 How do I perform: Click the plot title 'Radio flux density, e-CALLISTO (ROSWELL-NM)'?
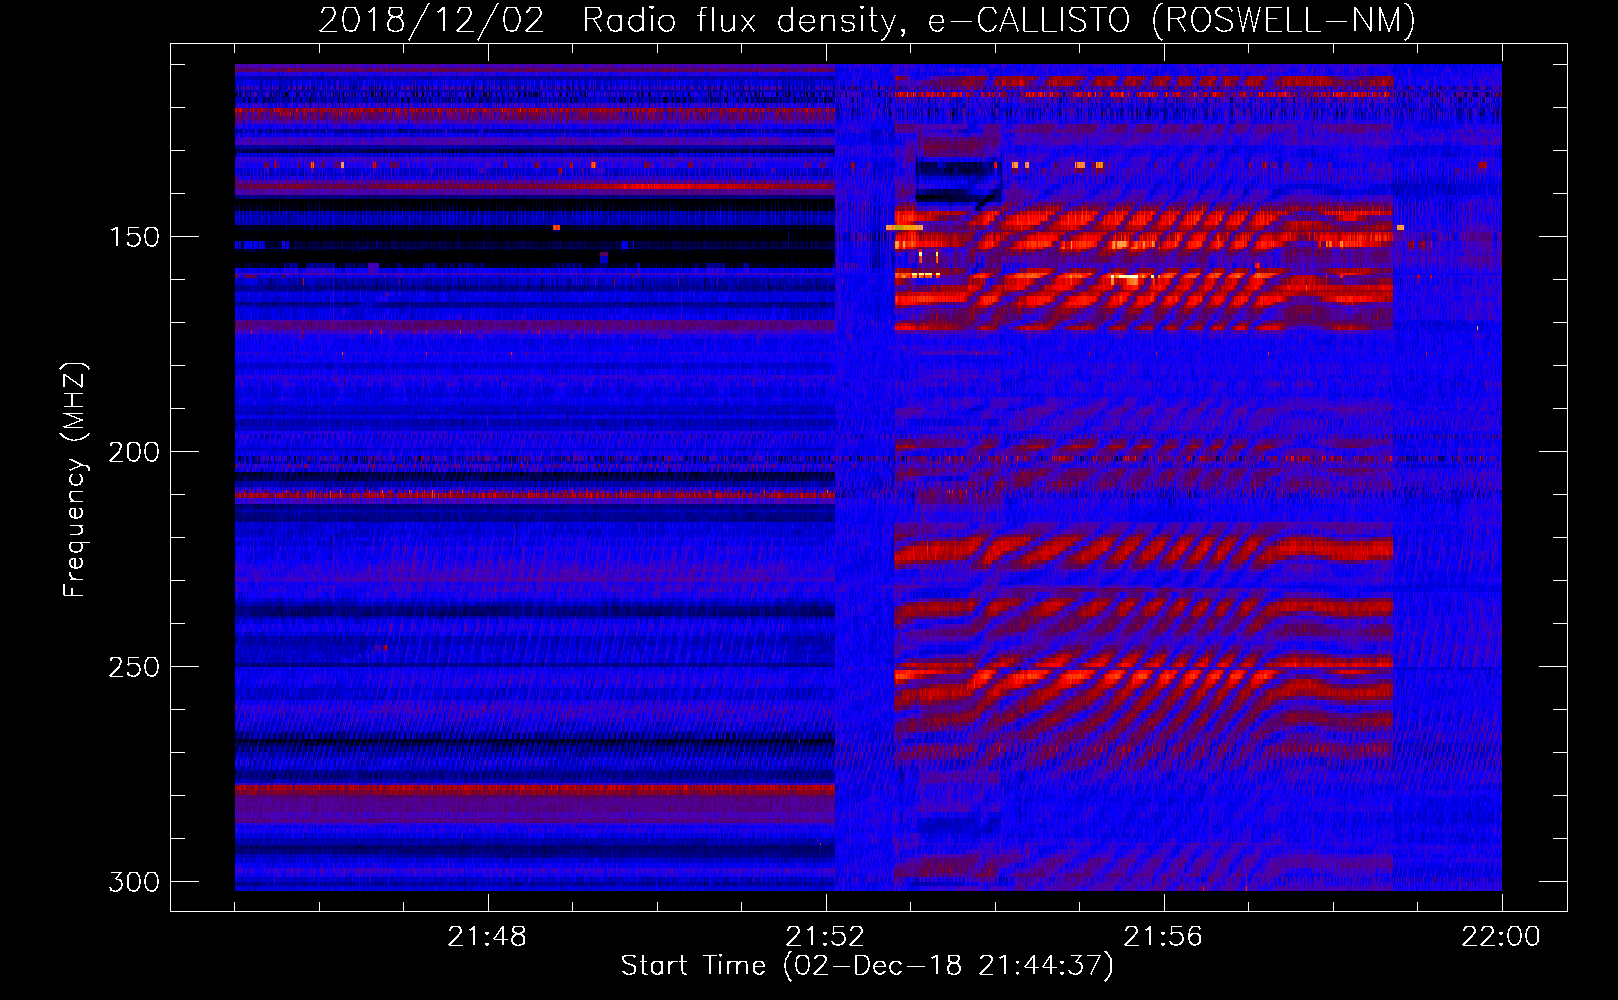point(999,20)
